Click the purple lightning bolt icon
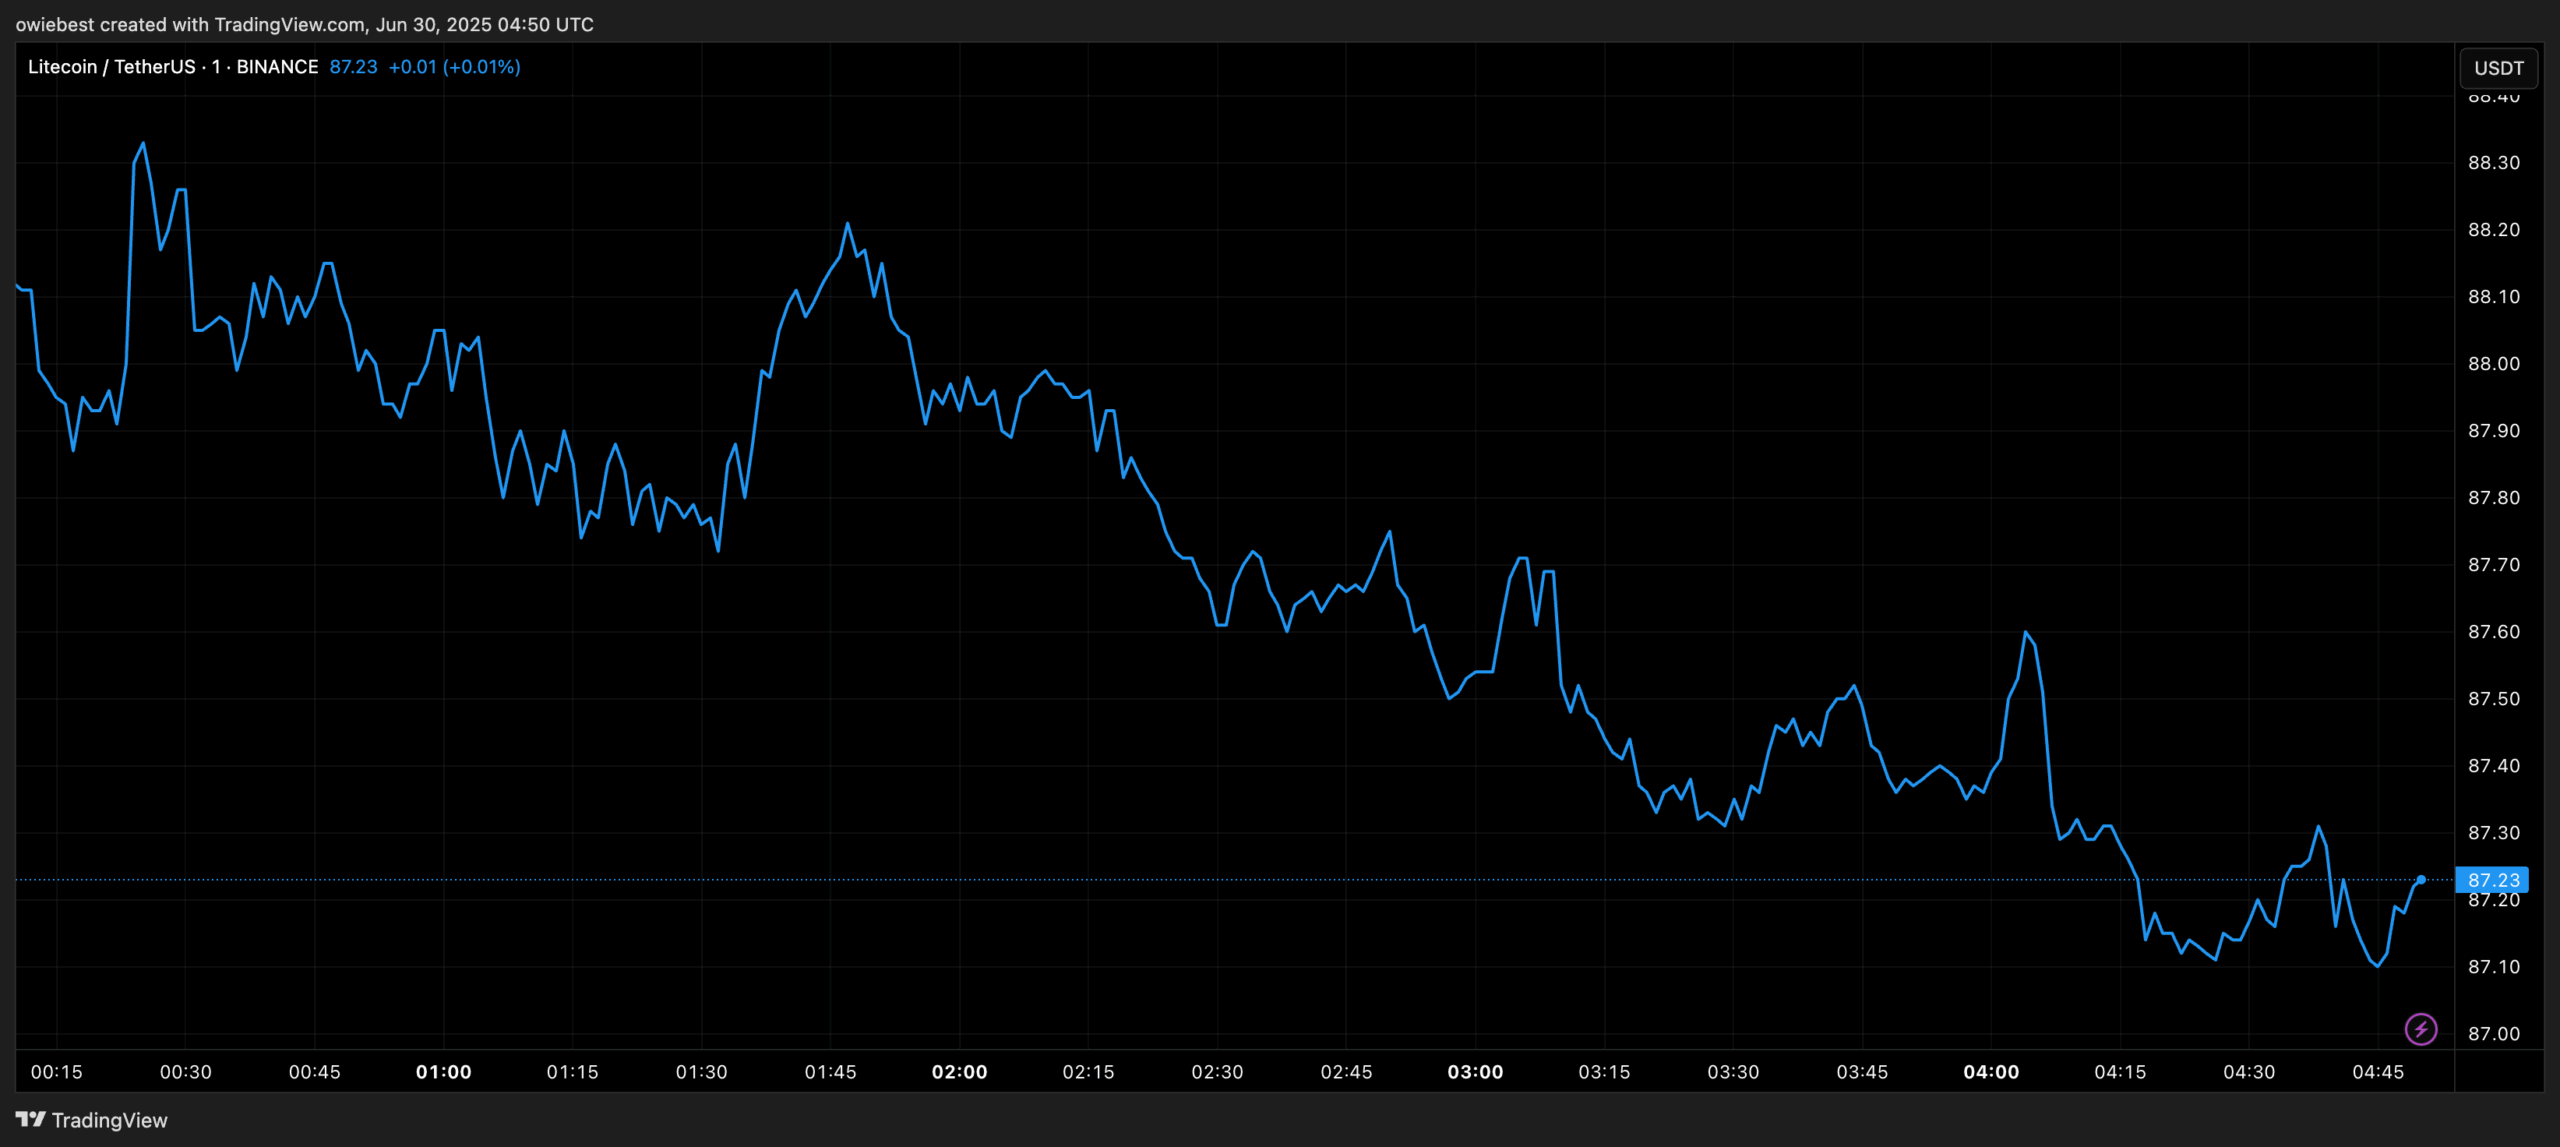The height and width of the screenshot is (1147, 2560). pyautogui.click(x=2421, y=1029)
